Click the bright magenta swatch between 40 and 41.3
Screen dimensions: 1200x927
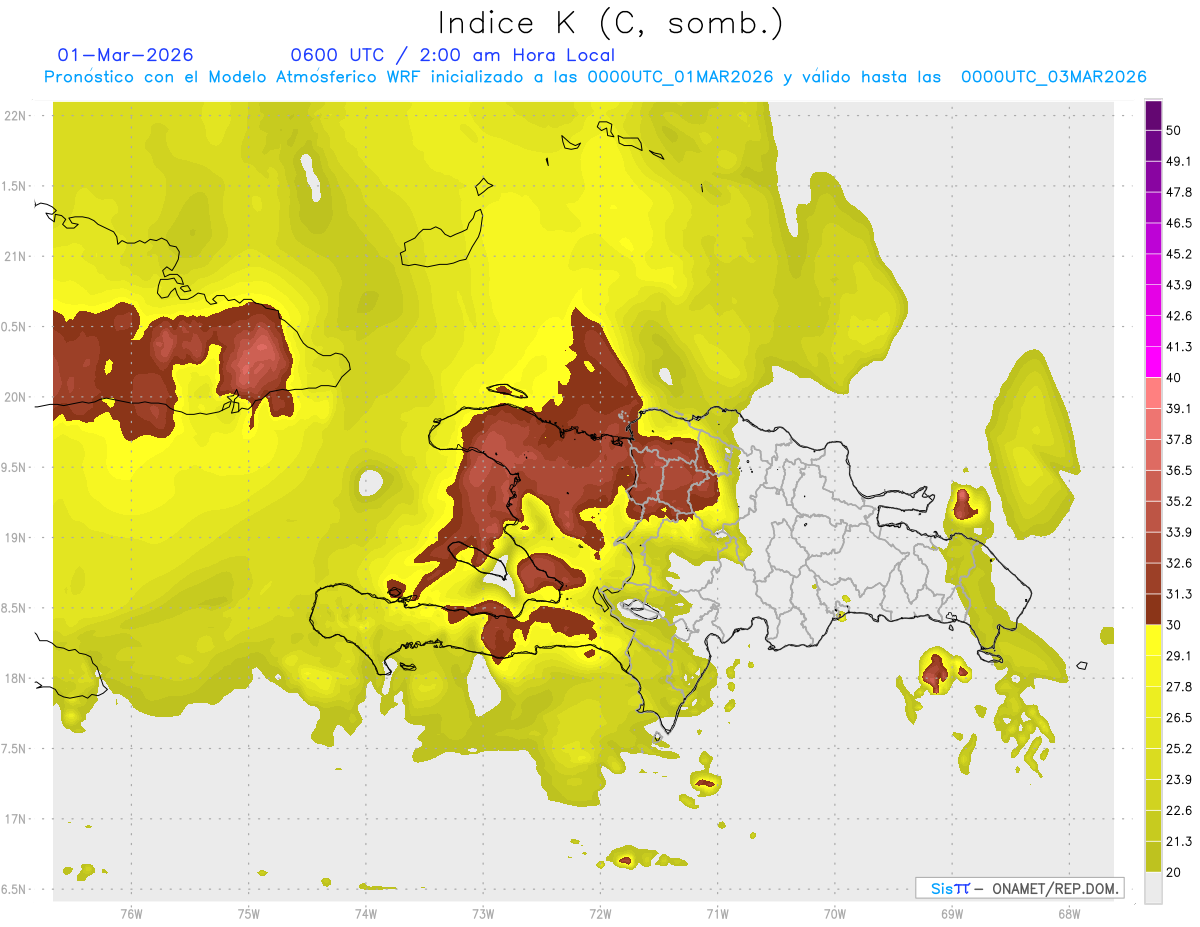pos(1154,362)
